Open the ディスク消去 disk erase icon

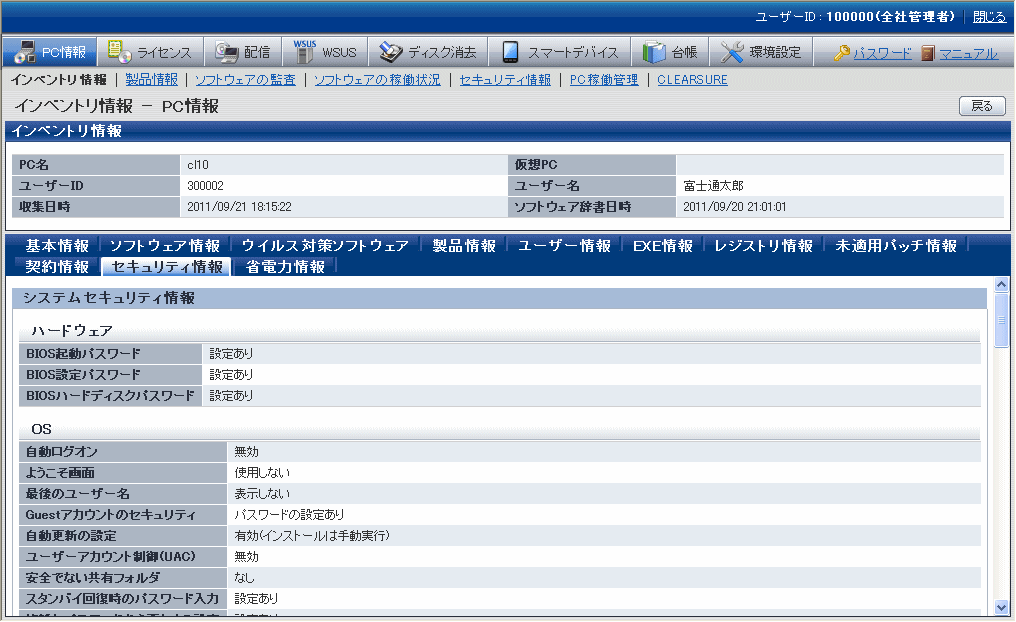(x=391, y=52)
